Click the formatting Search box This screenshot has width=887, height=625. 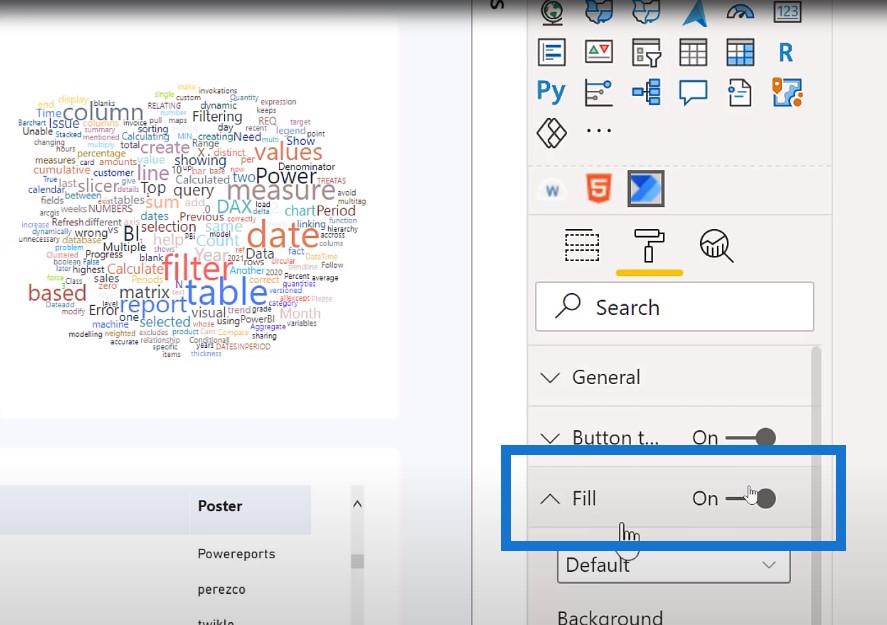(674, 307)
